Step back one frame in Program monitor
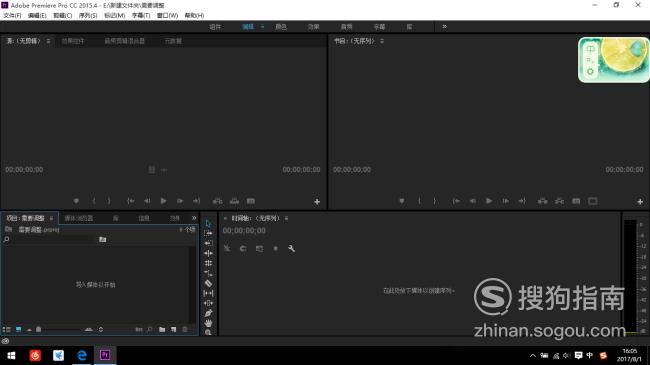Image resolution: width=650 pixels, height=365 pixels. coord(473,201)
